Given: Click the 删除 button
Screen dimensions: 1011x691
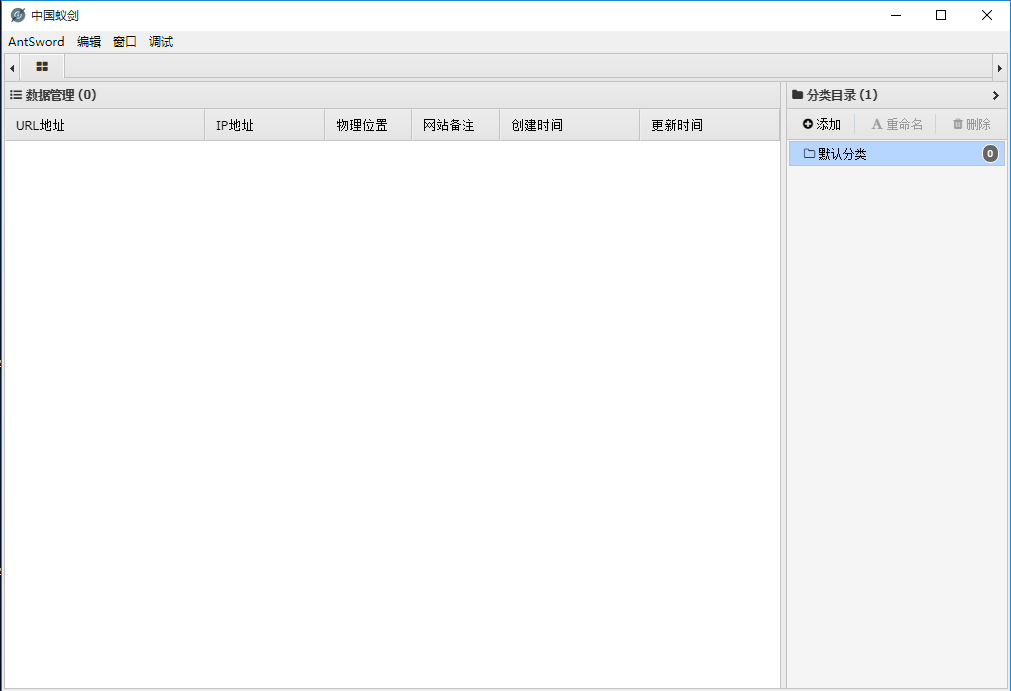Looking at the screenshot, I should point(972,124).
